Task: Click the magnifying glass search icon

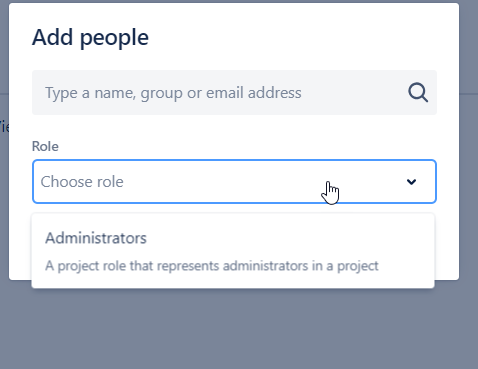Action: [418, 92]
